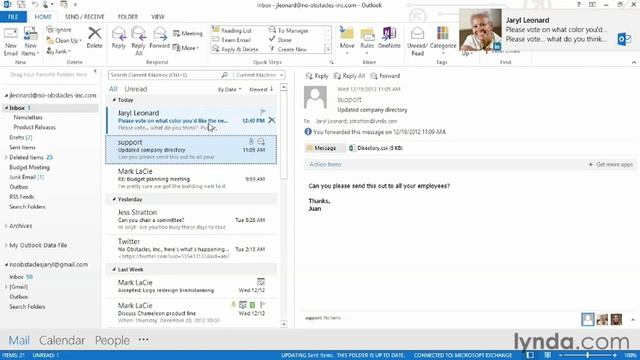Screen dimensions: 640x360
Task: Adjust the zoom slider
Action: point(588,356)
